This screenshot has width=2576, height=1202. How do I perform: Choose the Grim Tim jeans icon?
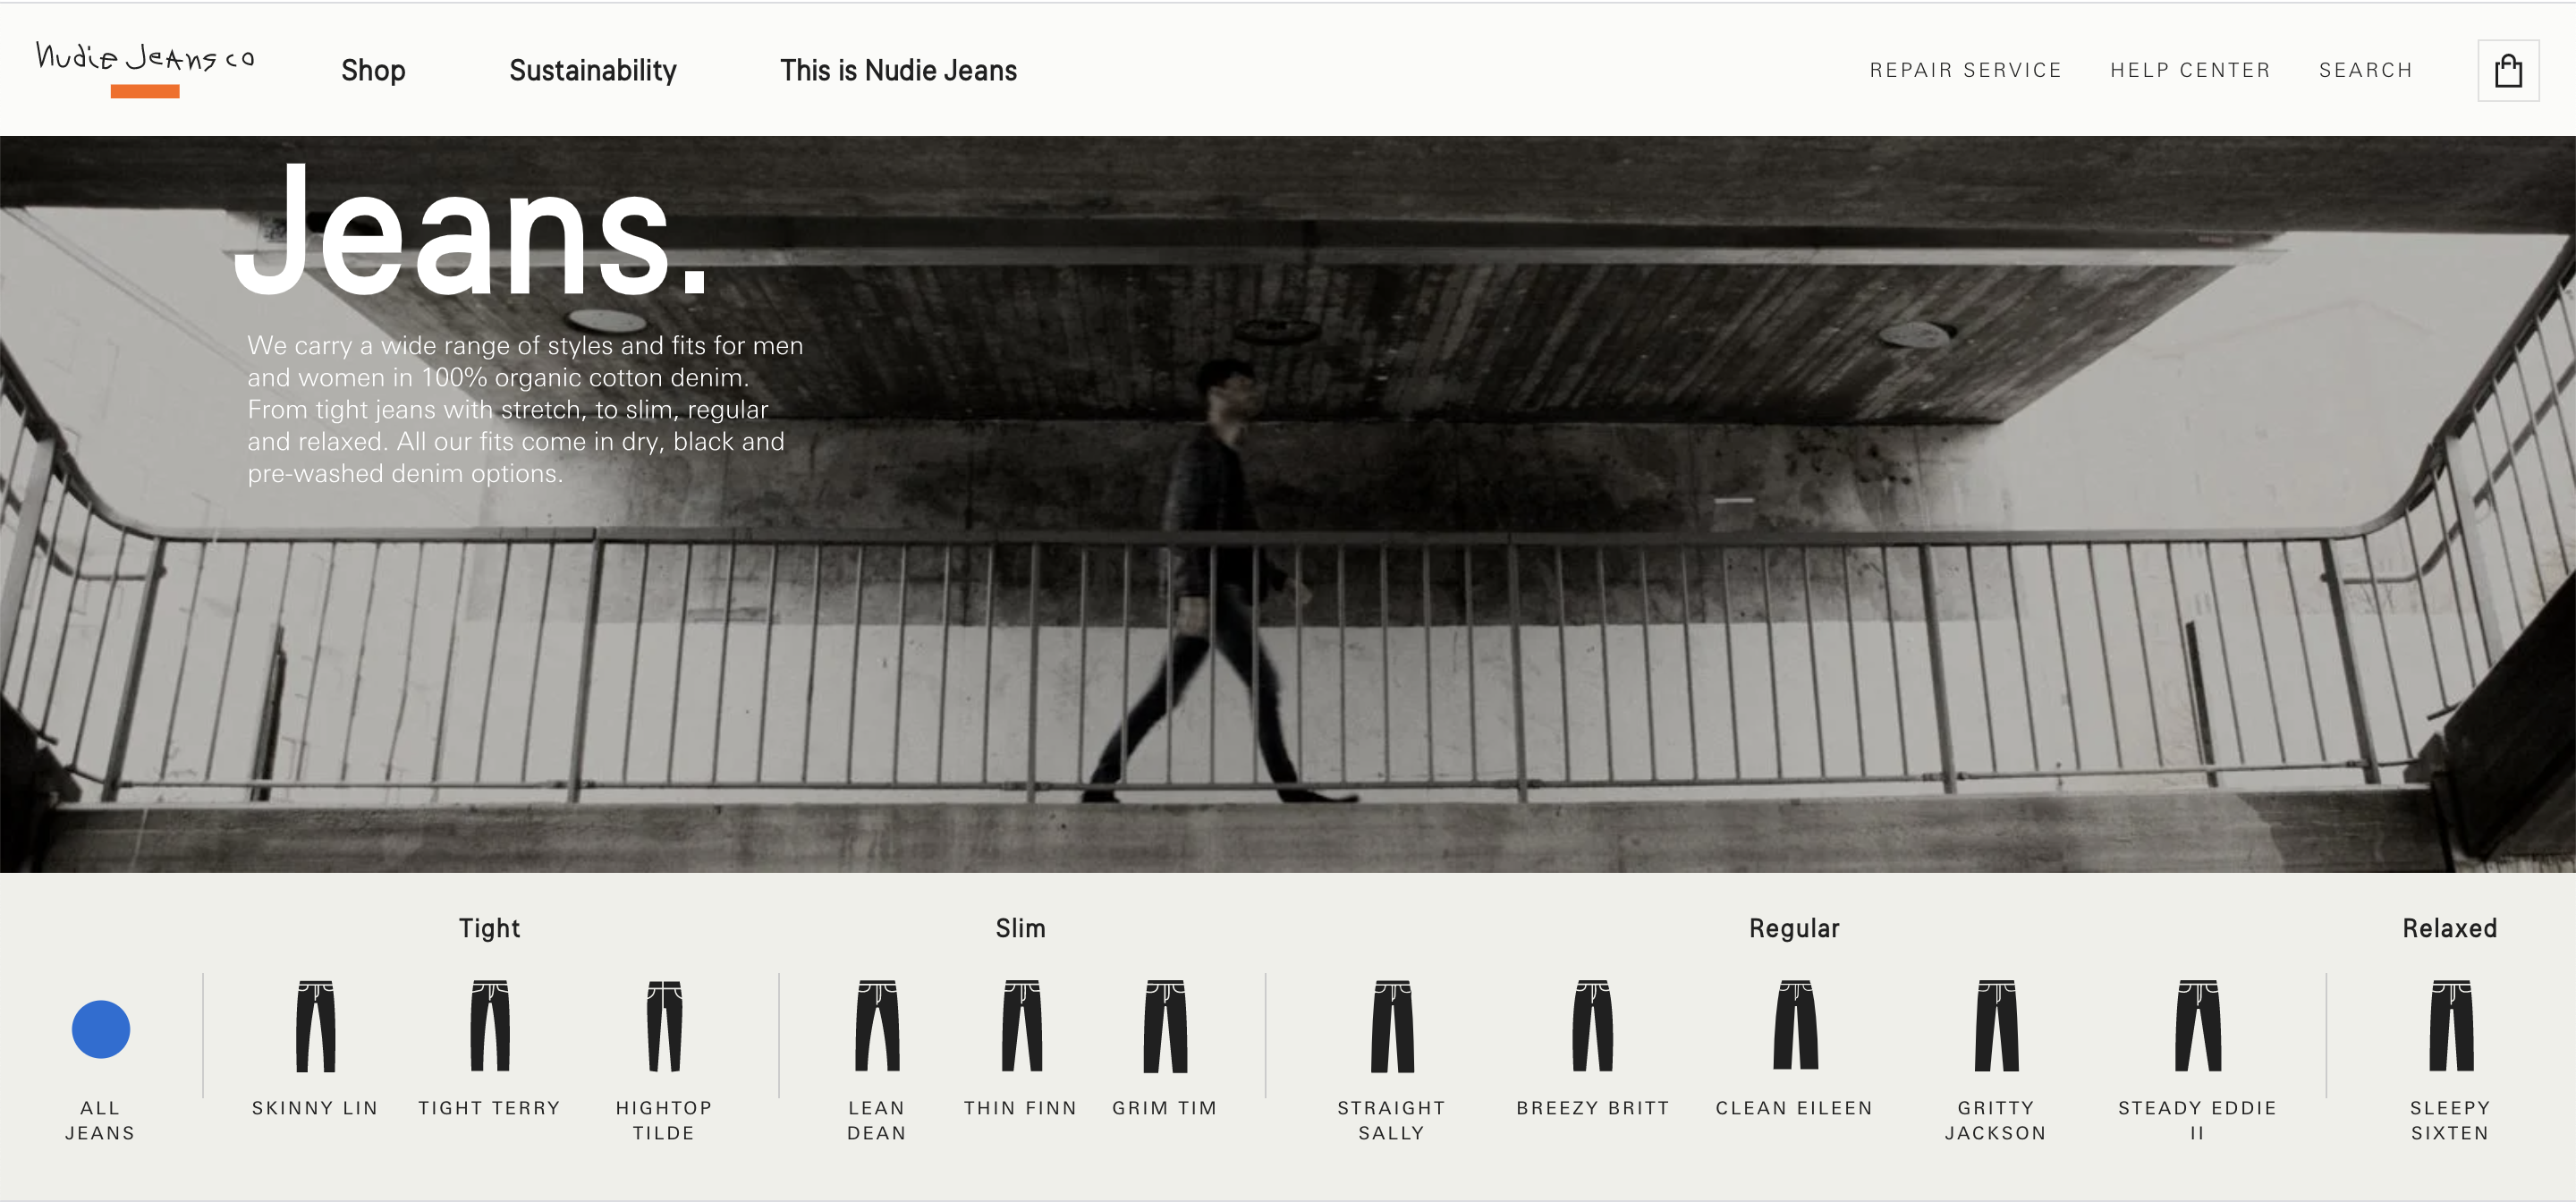pos(1165,1026)
